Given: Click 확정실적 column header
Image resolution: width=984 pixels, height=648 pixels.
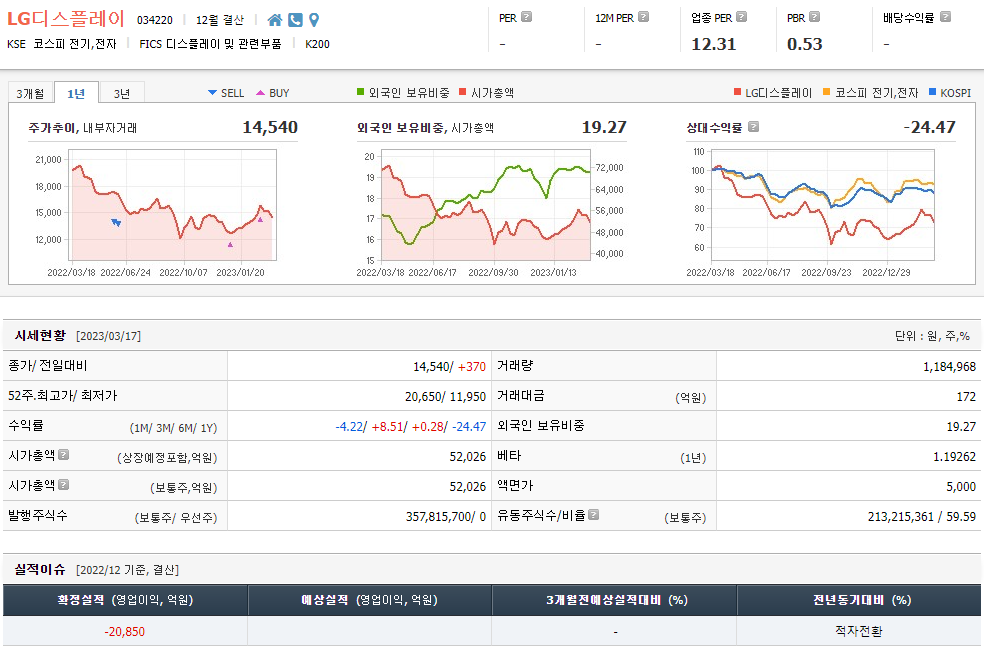Looking at the screenshot, I should 126,600.
